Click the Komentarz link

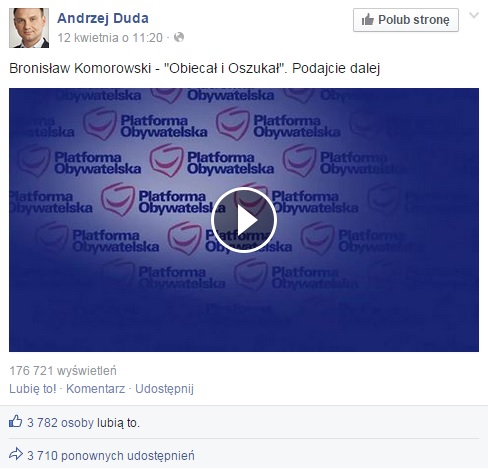pos(96,389)
